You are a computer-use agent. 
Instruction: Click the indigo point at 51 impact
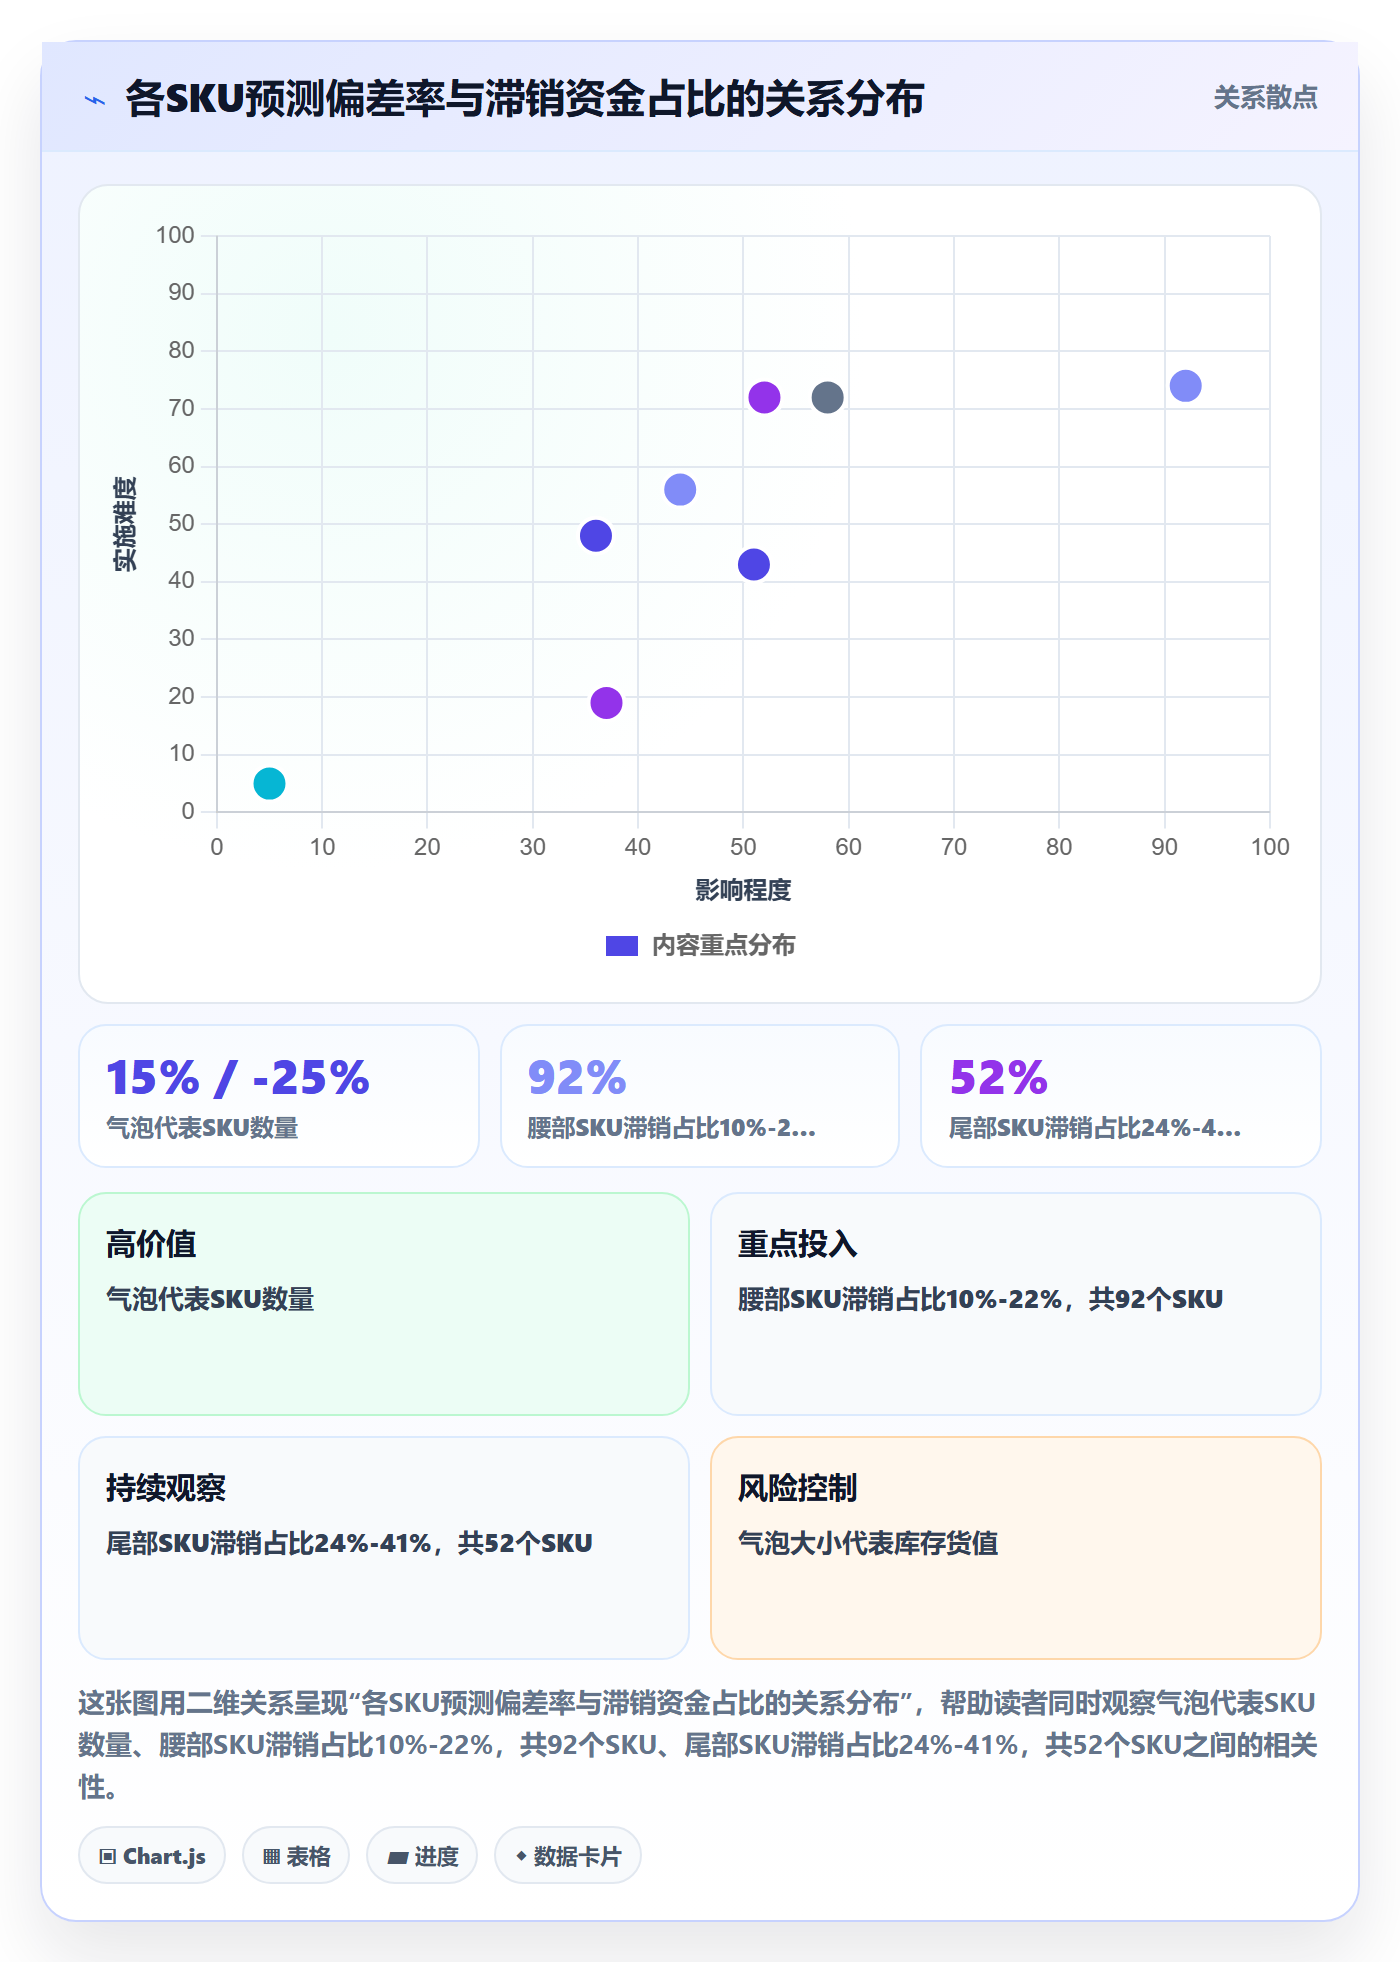(x=754, y=565)
